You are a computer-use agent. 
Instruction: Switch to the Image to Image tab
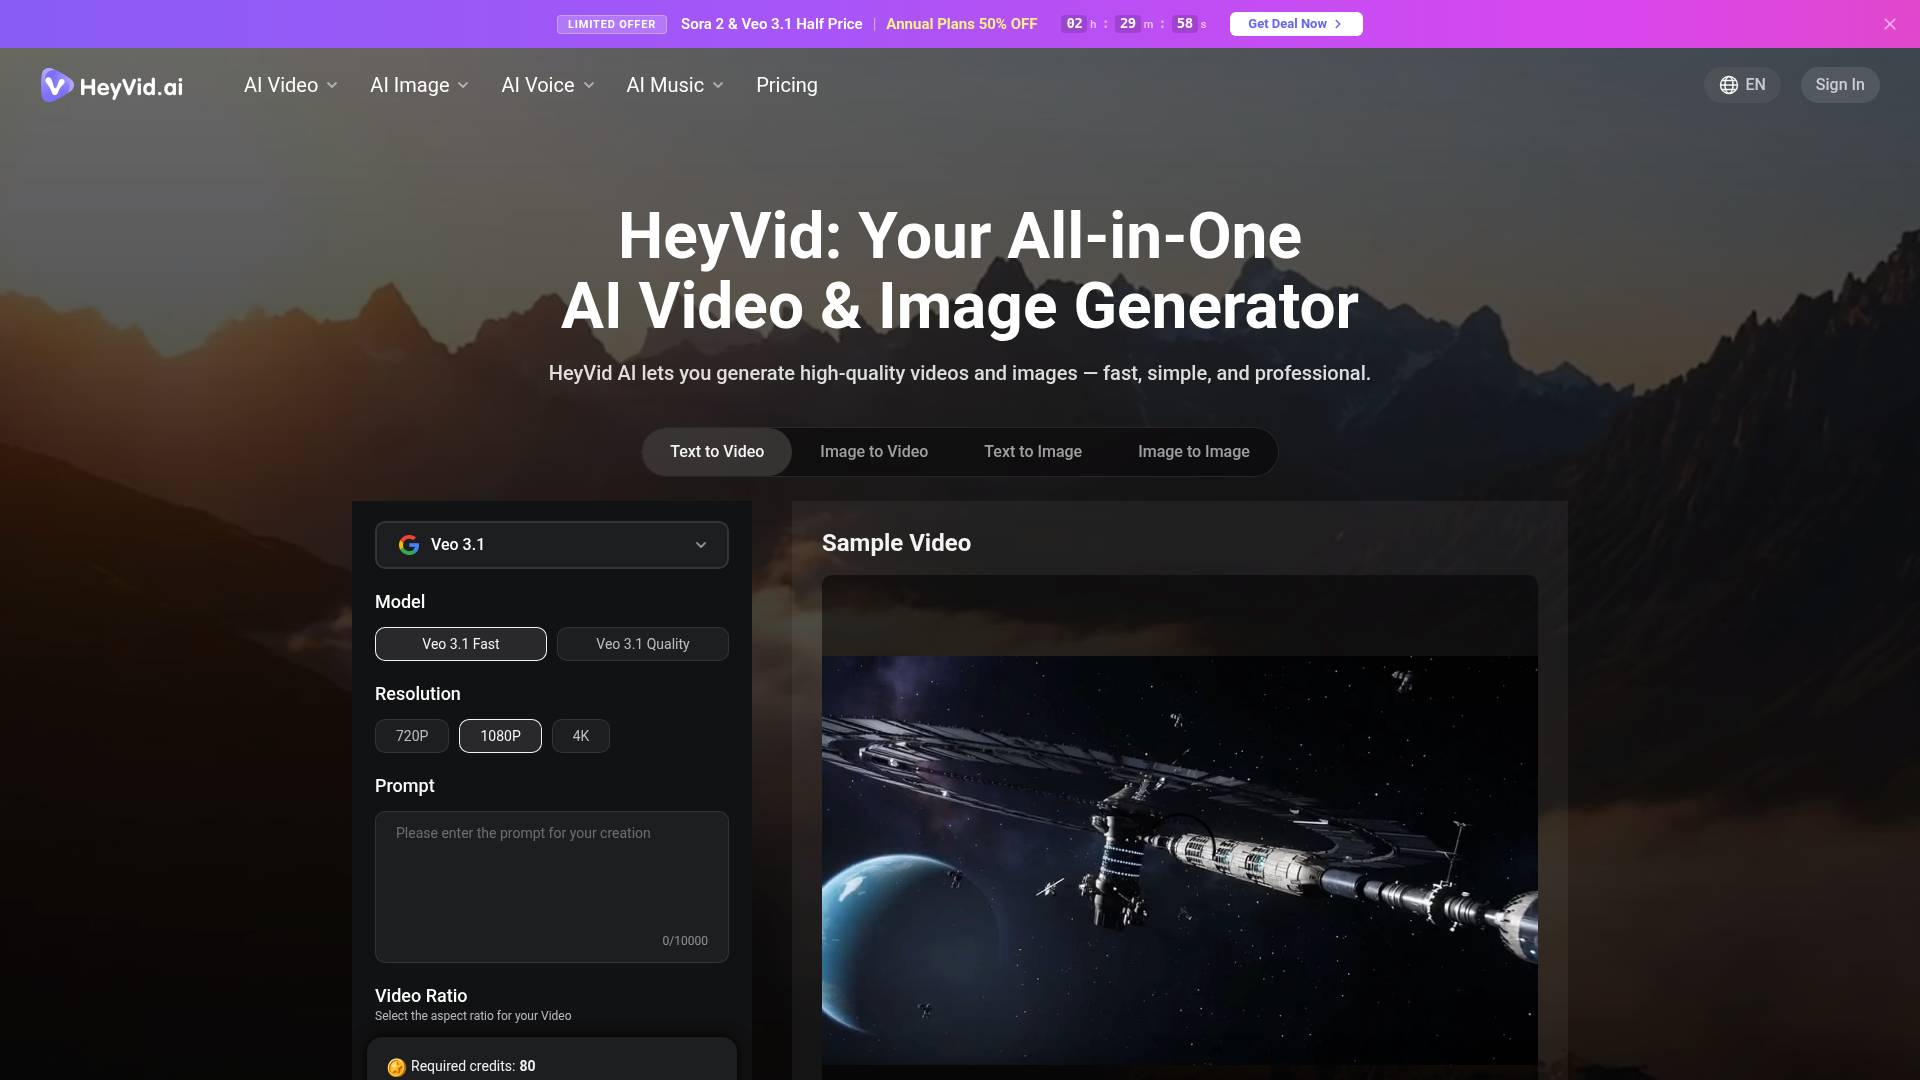coord(1194,452)
